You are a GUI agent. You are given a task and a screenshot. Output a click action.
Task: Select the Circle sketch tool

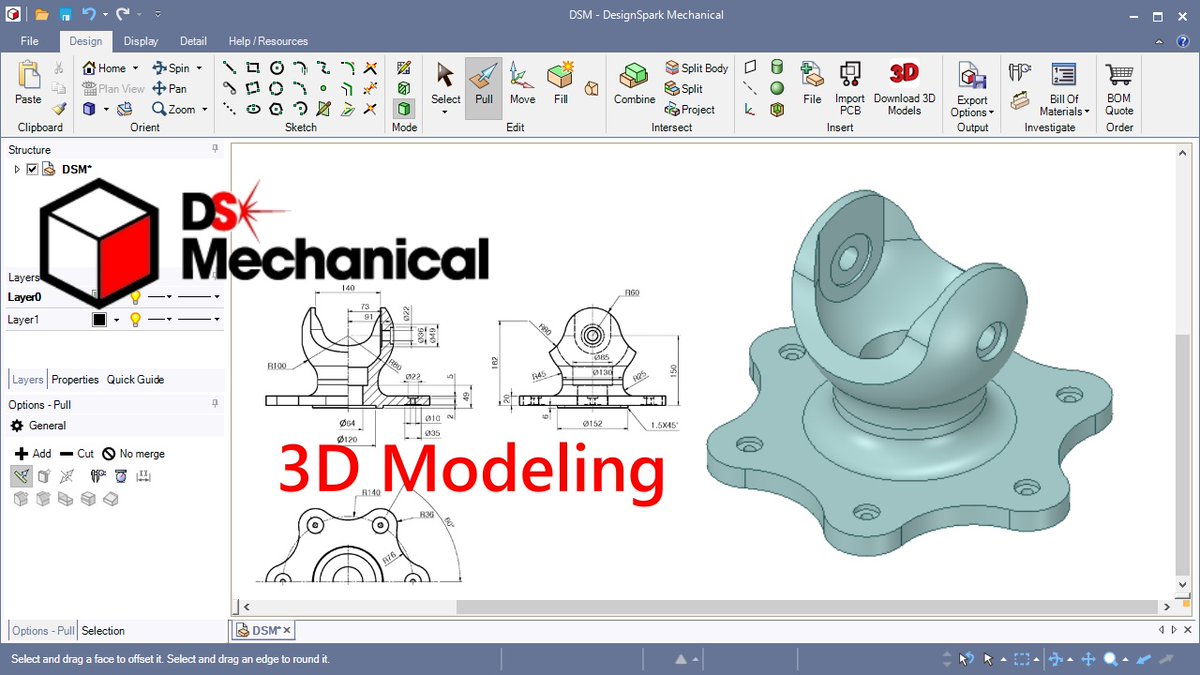coord(277,67)
